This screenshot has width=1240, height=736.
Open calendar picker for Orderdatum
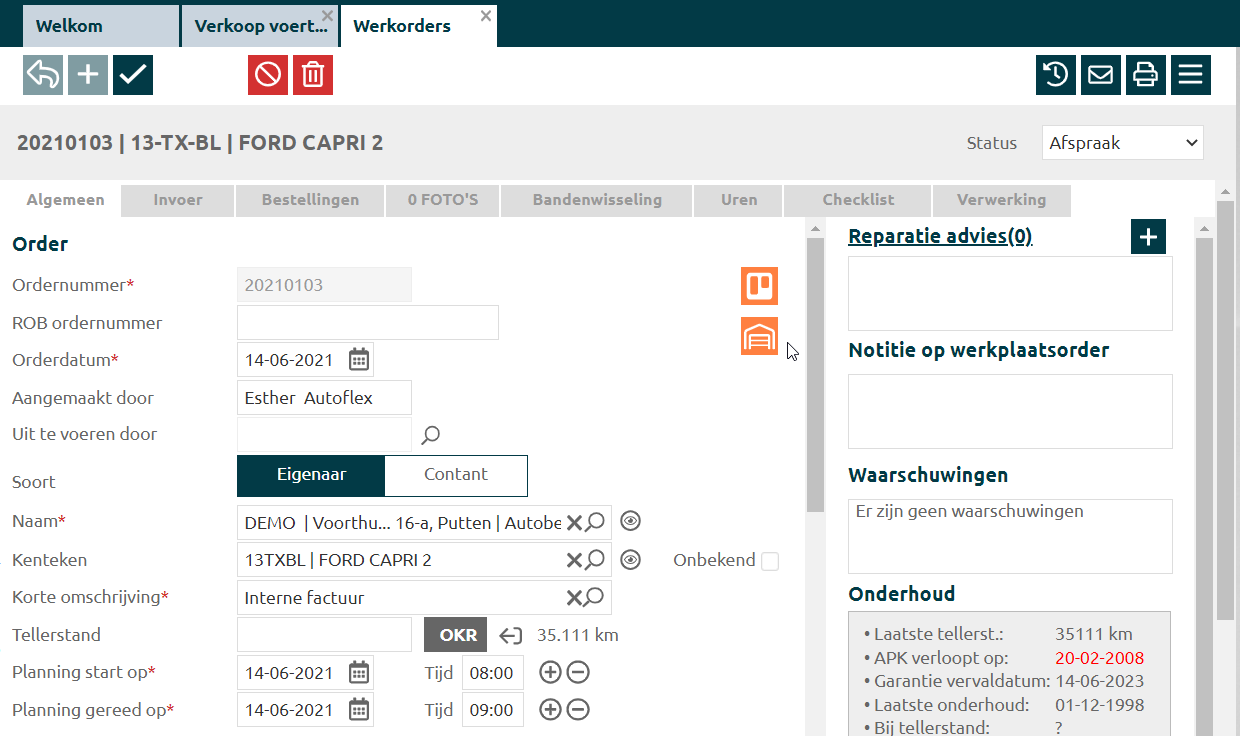359,360
